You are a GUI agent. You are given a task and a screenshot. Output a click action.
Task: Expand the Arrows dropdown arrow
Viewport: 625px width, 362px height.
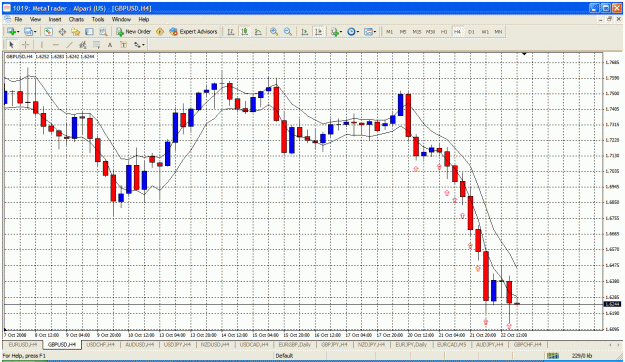tap(143, 45)
